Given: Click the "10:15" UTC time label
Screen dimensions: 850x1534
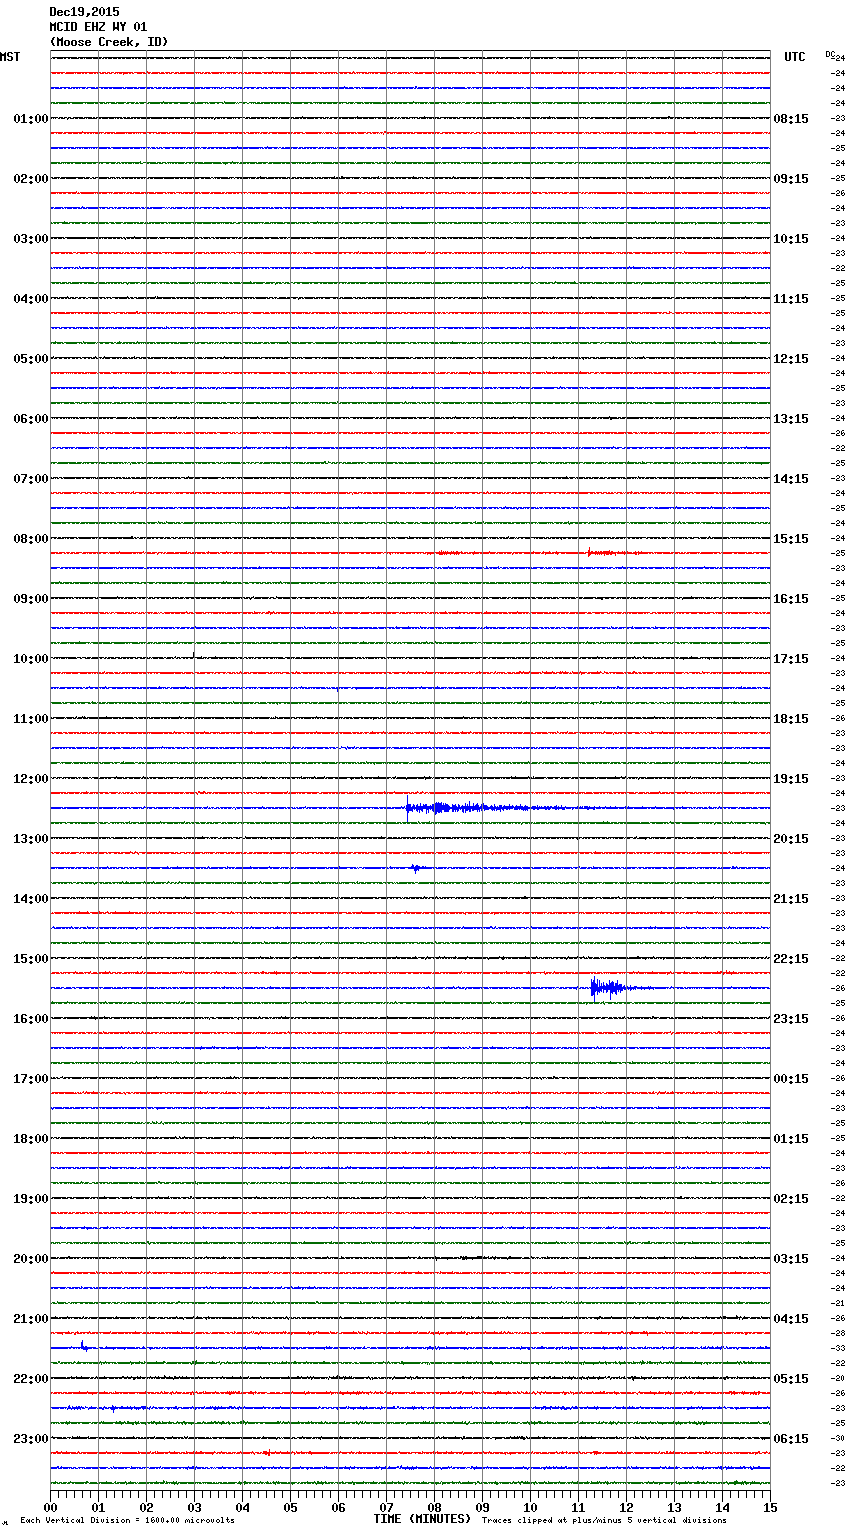Looking at the screenshot, I should point(791,239).
